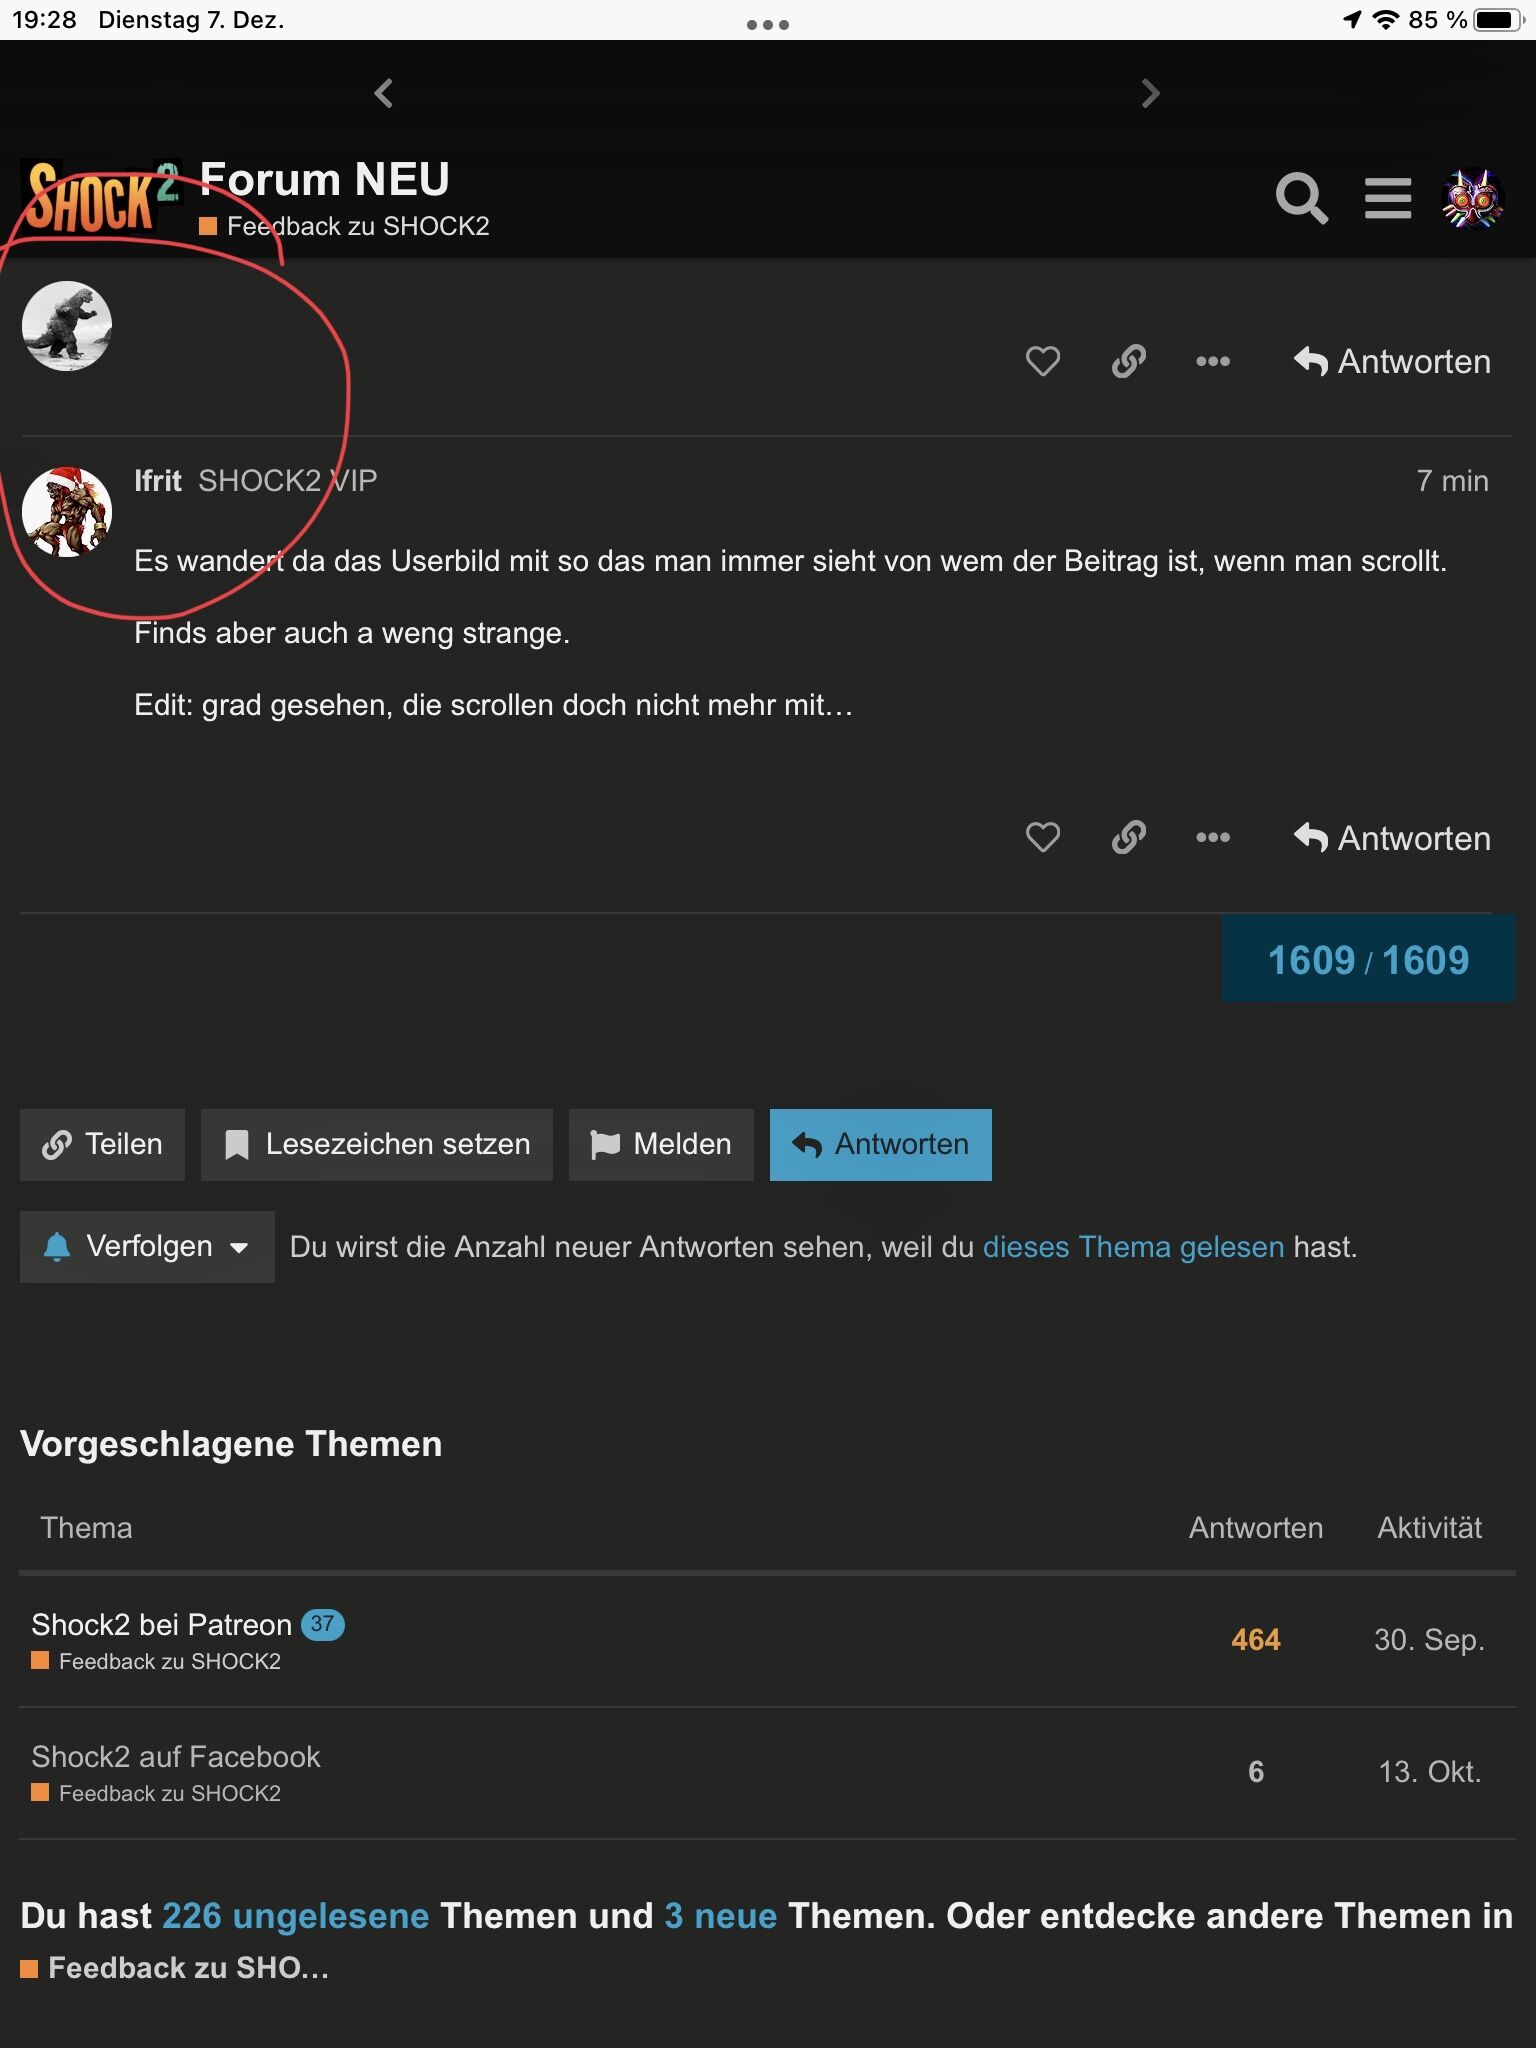Open the Shock2 bei Patreon topic

tap(161, 1625)
